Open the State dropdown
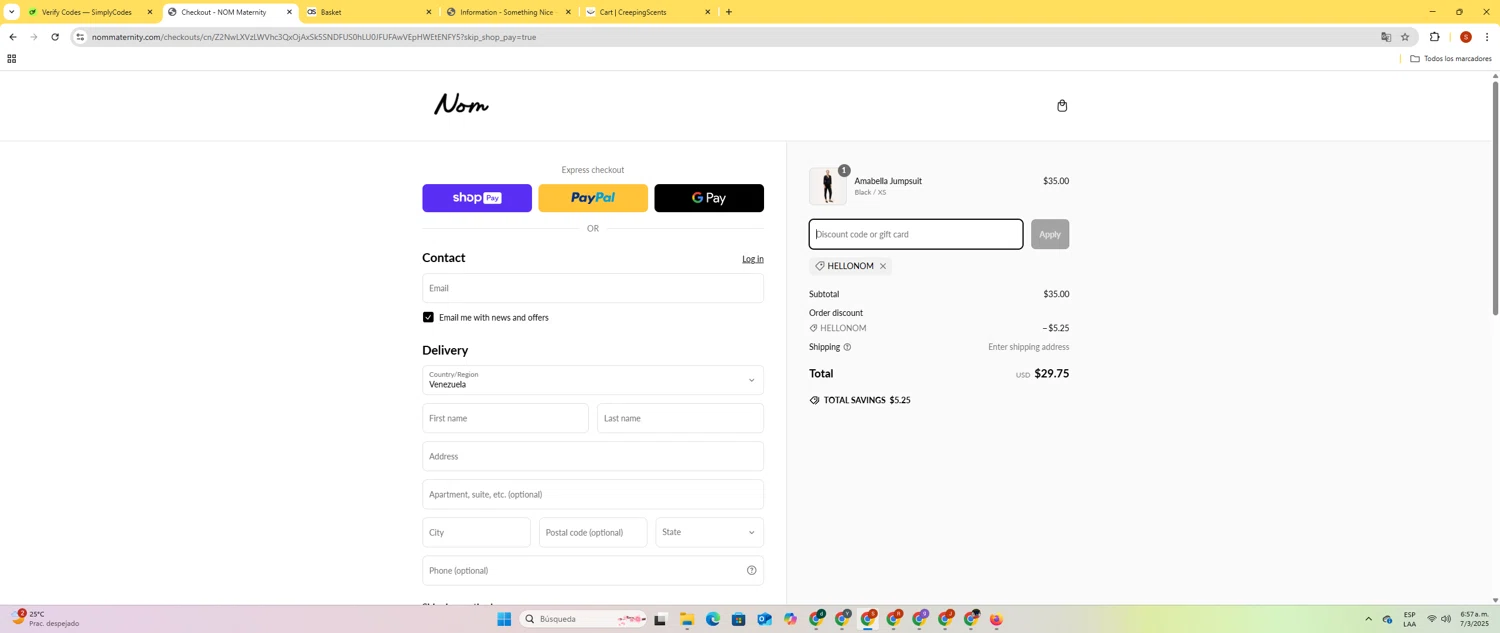Viewport: 1500px width, 633px height. click(709, 532)
